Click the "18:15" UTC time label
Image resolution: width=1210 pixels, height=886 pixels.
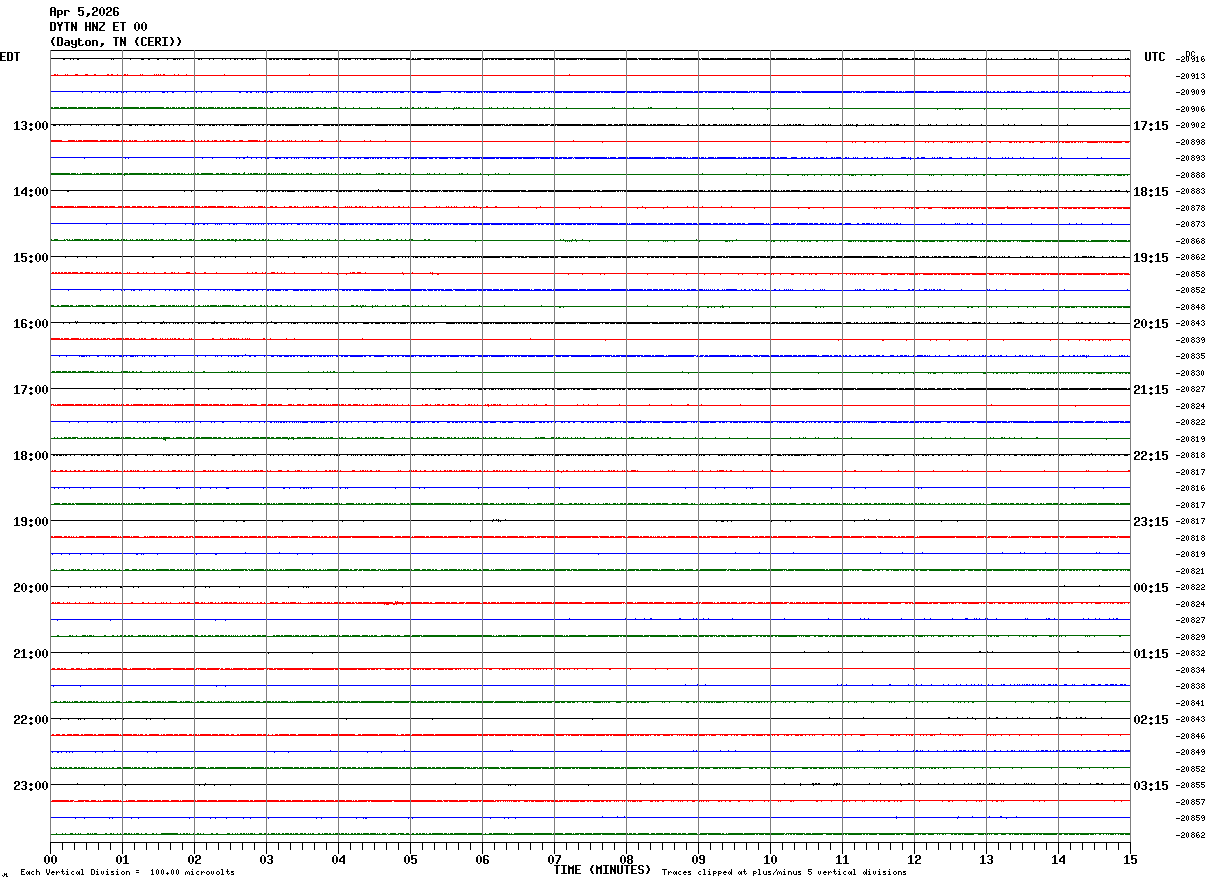click(1150, 192)
